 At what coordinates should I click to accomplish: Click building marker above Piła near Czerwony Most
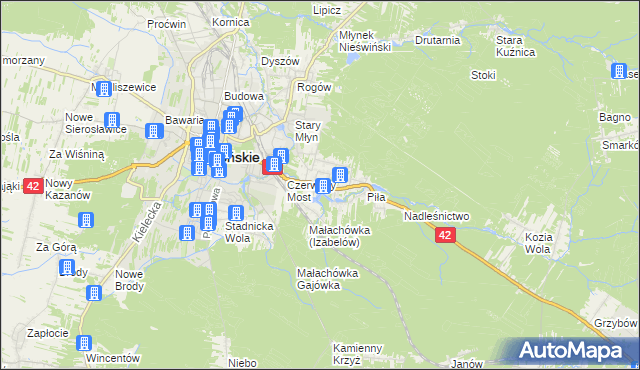click(x=340, y=175)
